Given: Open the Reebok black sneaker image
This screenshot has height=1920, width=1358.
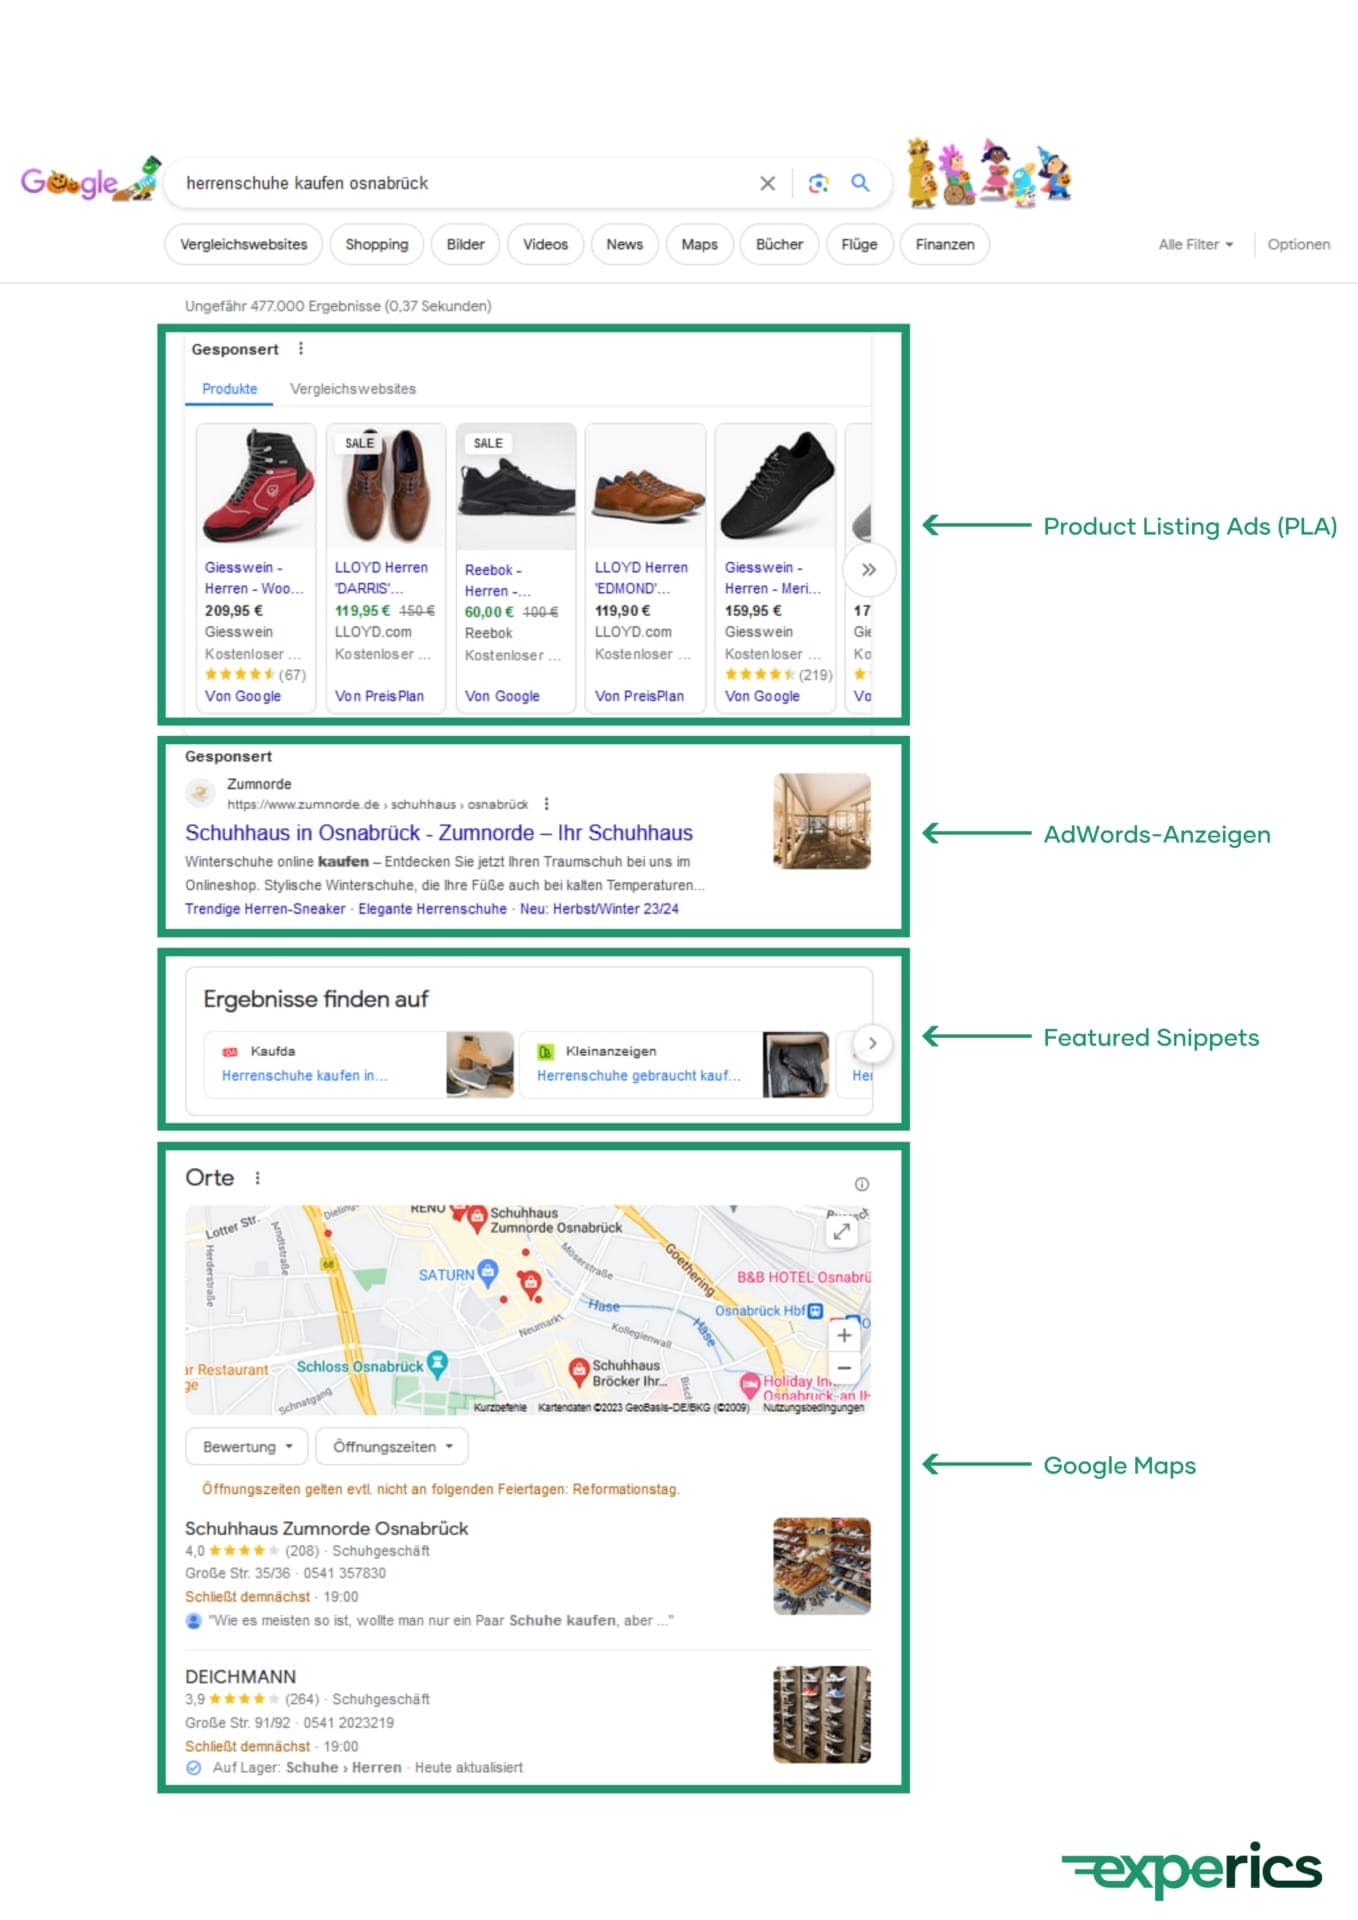Looking at the screenshot, I should point(516,486).
